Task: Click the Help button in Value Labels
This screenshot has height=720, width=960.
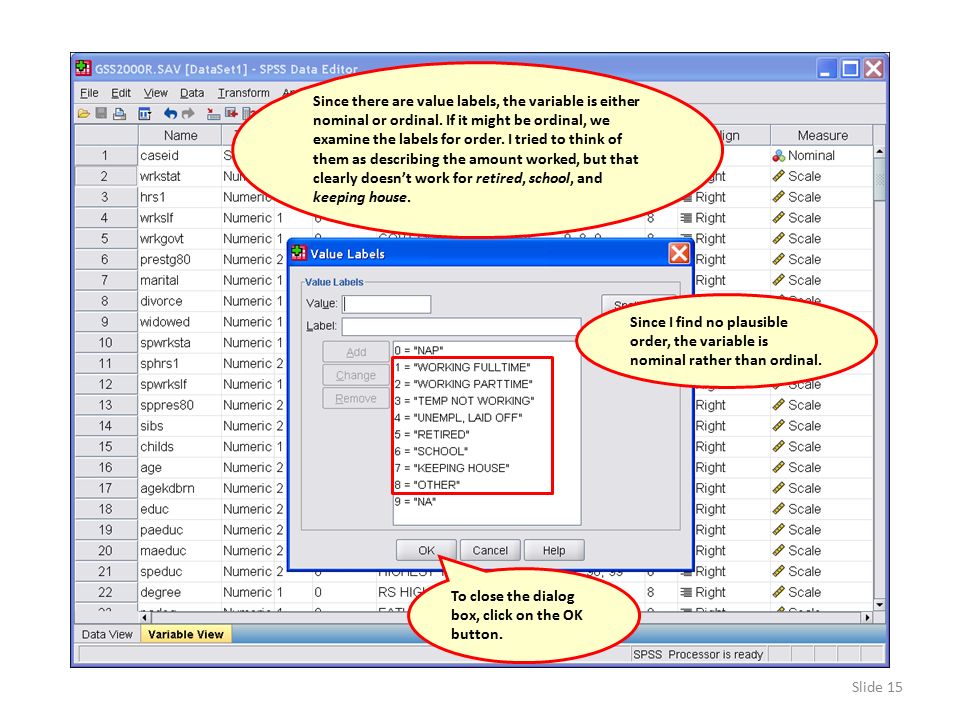Action: pyautogui.click(x=554, y=550)
